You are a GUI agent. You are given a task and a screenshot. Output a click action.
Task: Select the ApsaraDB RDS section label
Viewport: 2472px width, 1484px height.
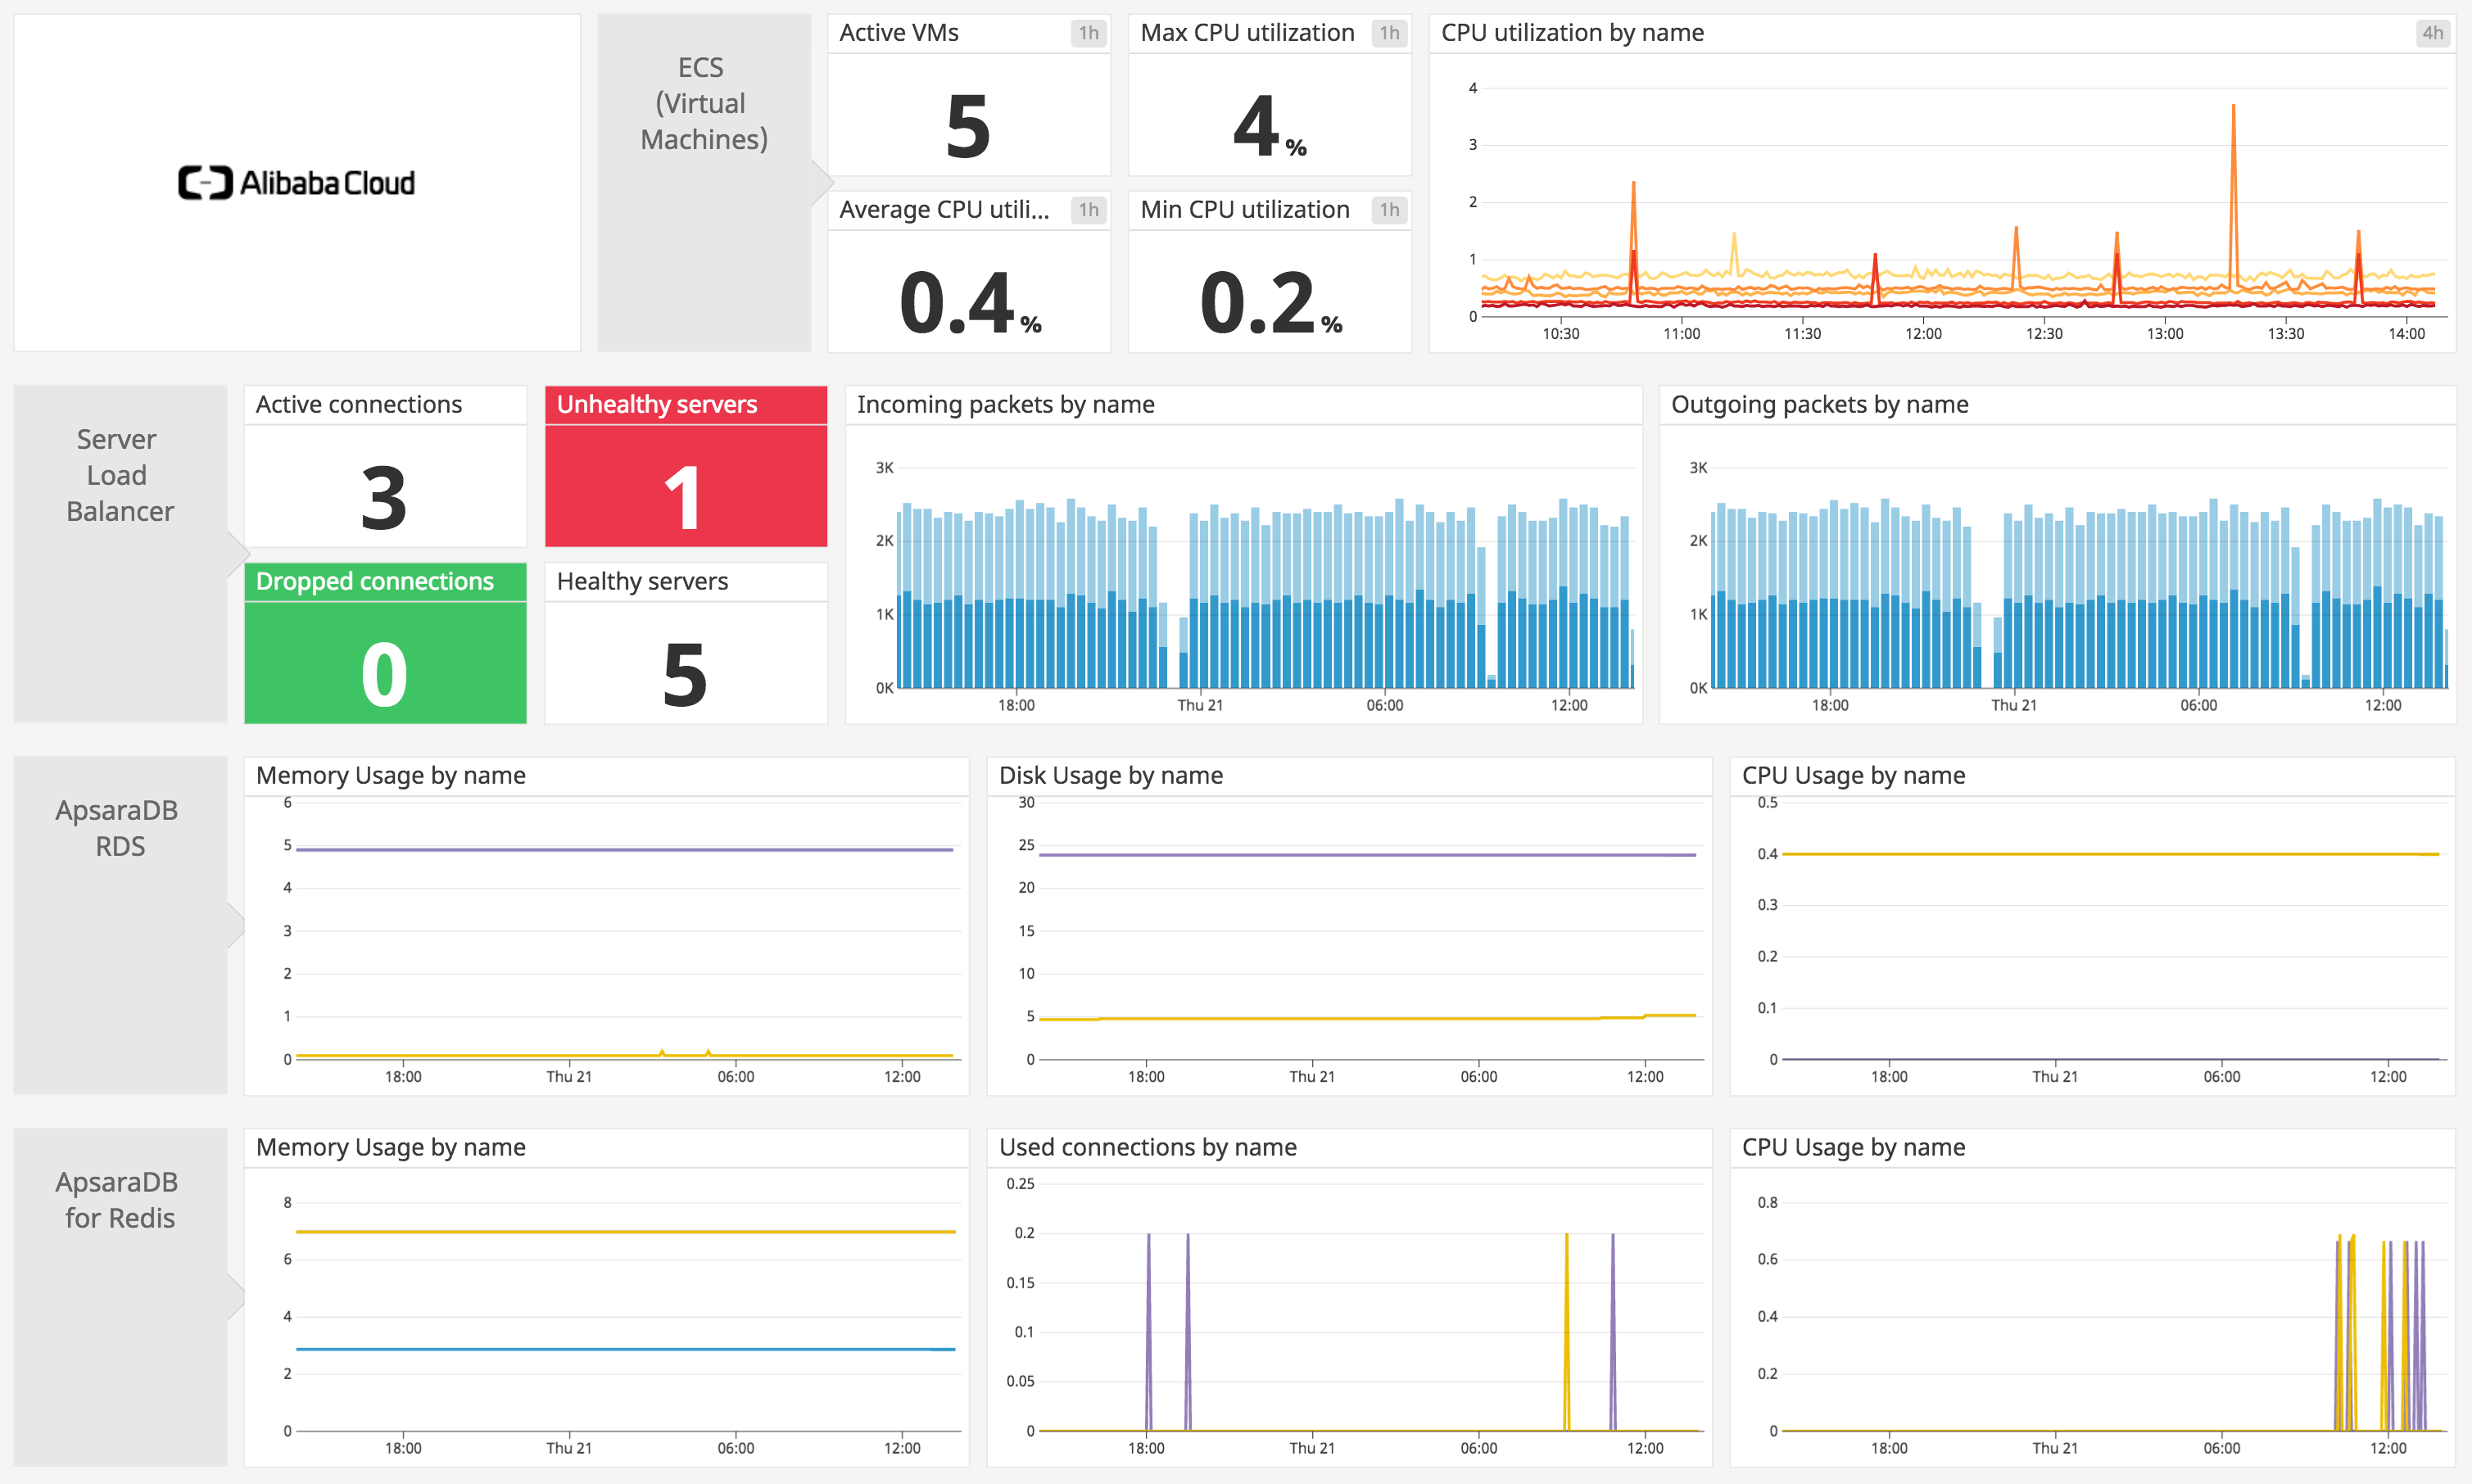pyautogui.click(x=117, y=827)
